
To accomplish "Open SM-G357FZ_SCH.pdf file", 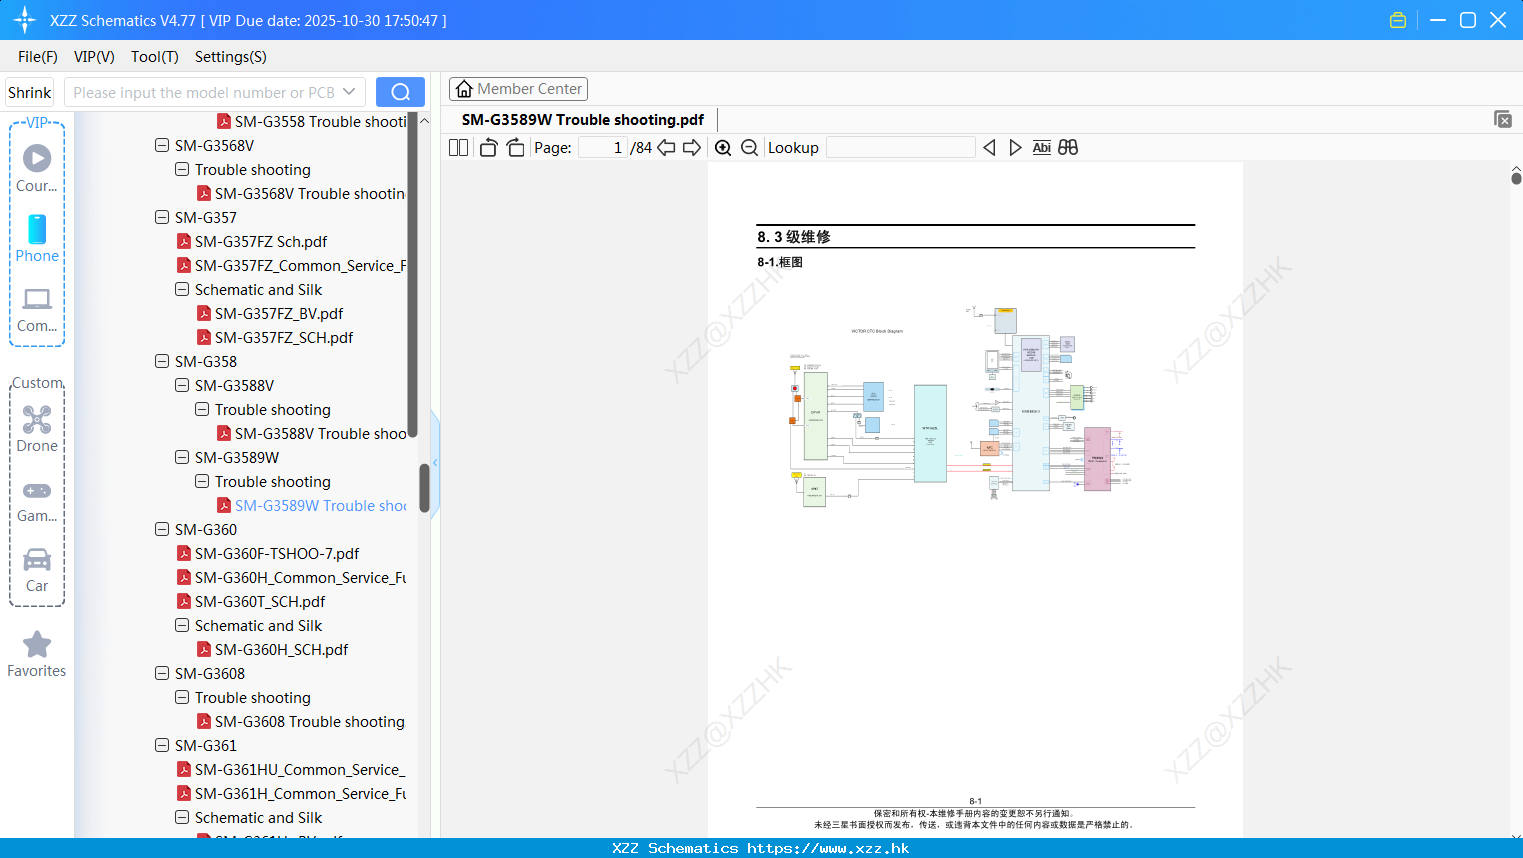I will point(274,337).
